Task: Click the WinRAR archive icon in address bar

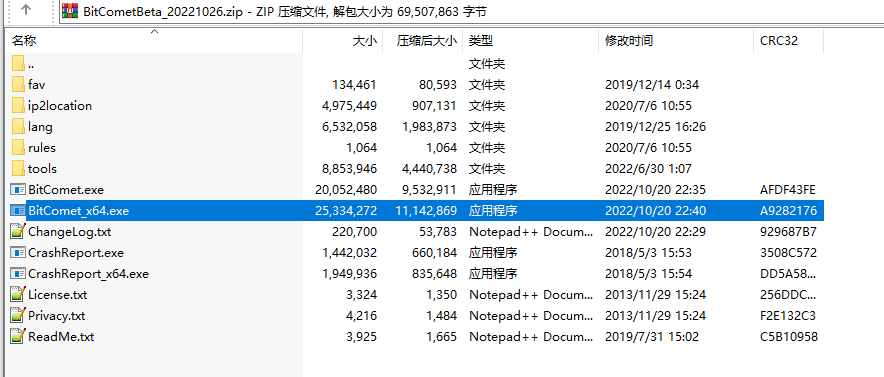Action: [x=70, y=11]
